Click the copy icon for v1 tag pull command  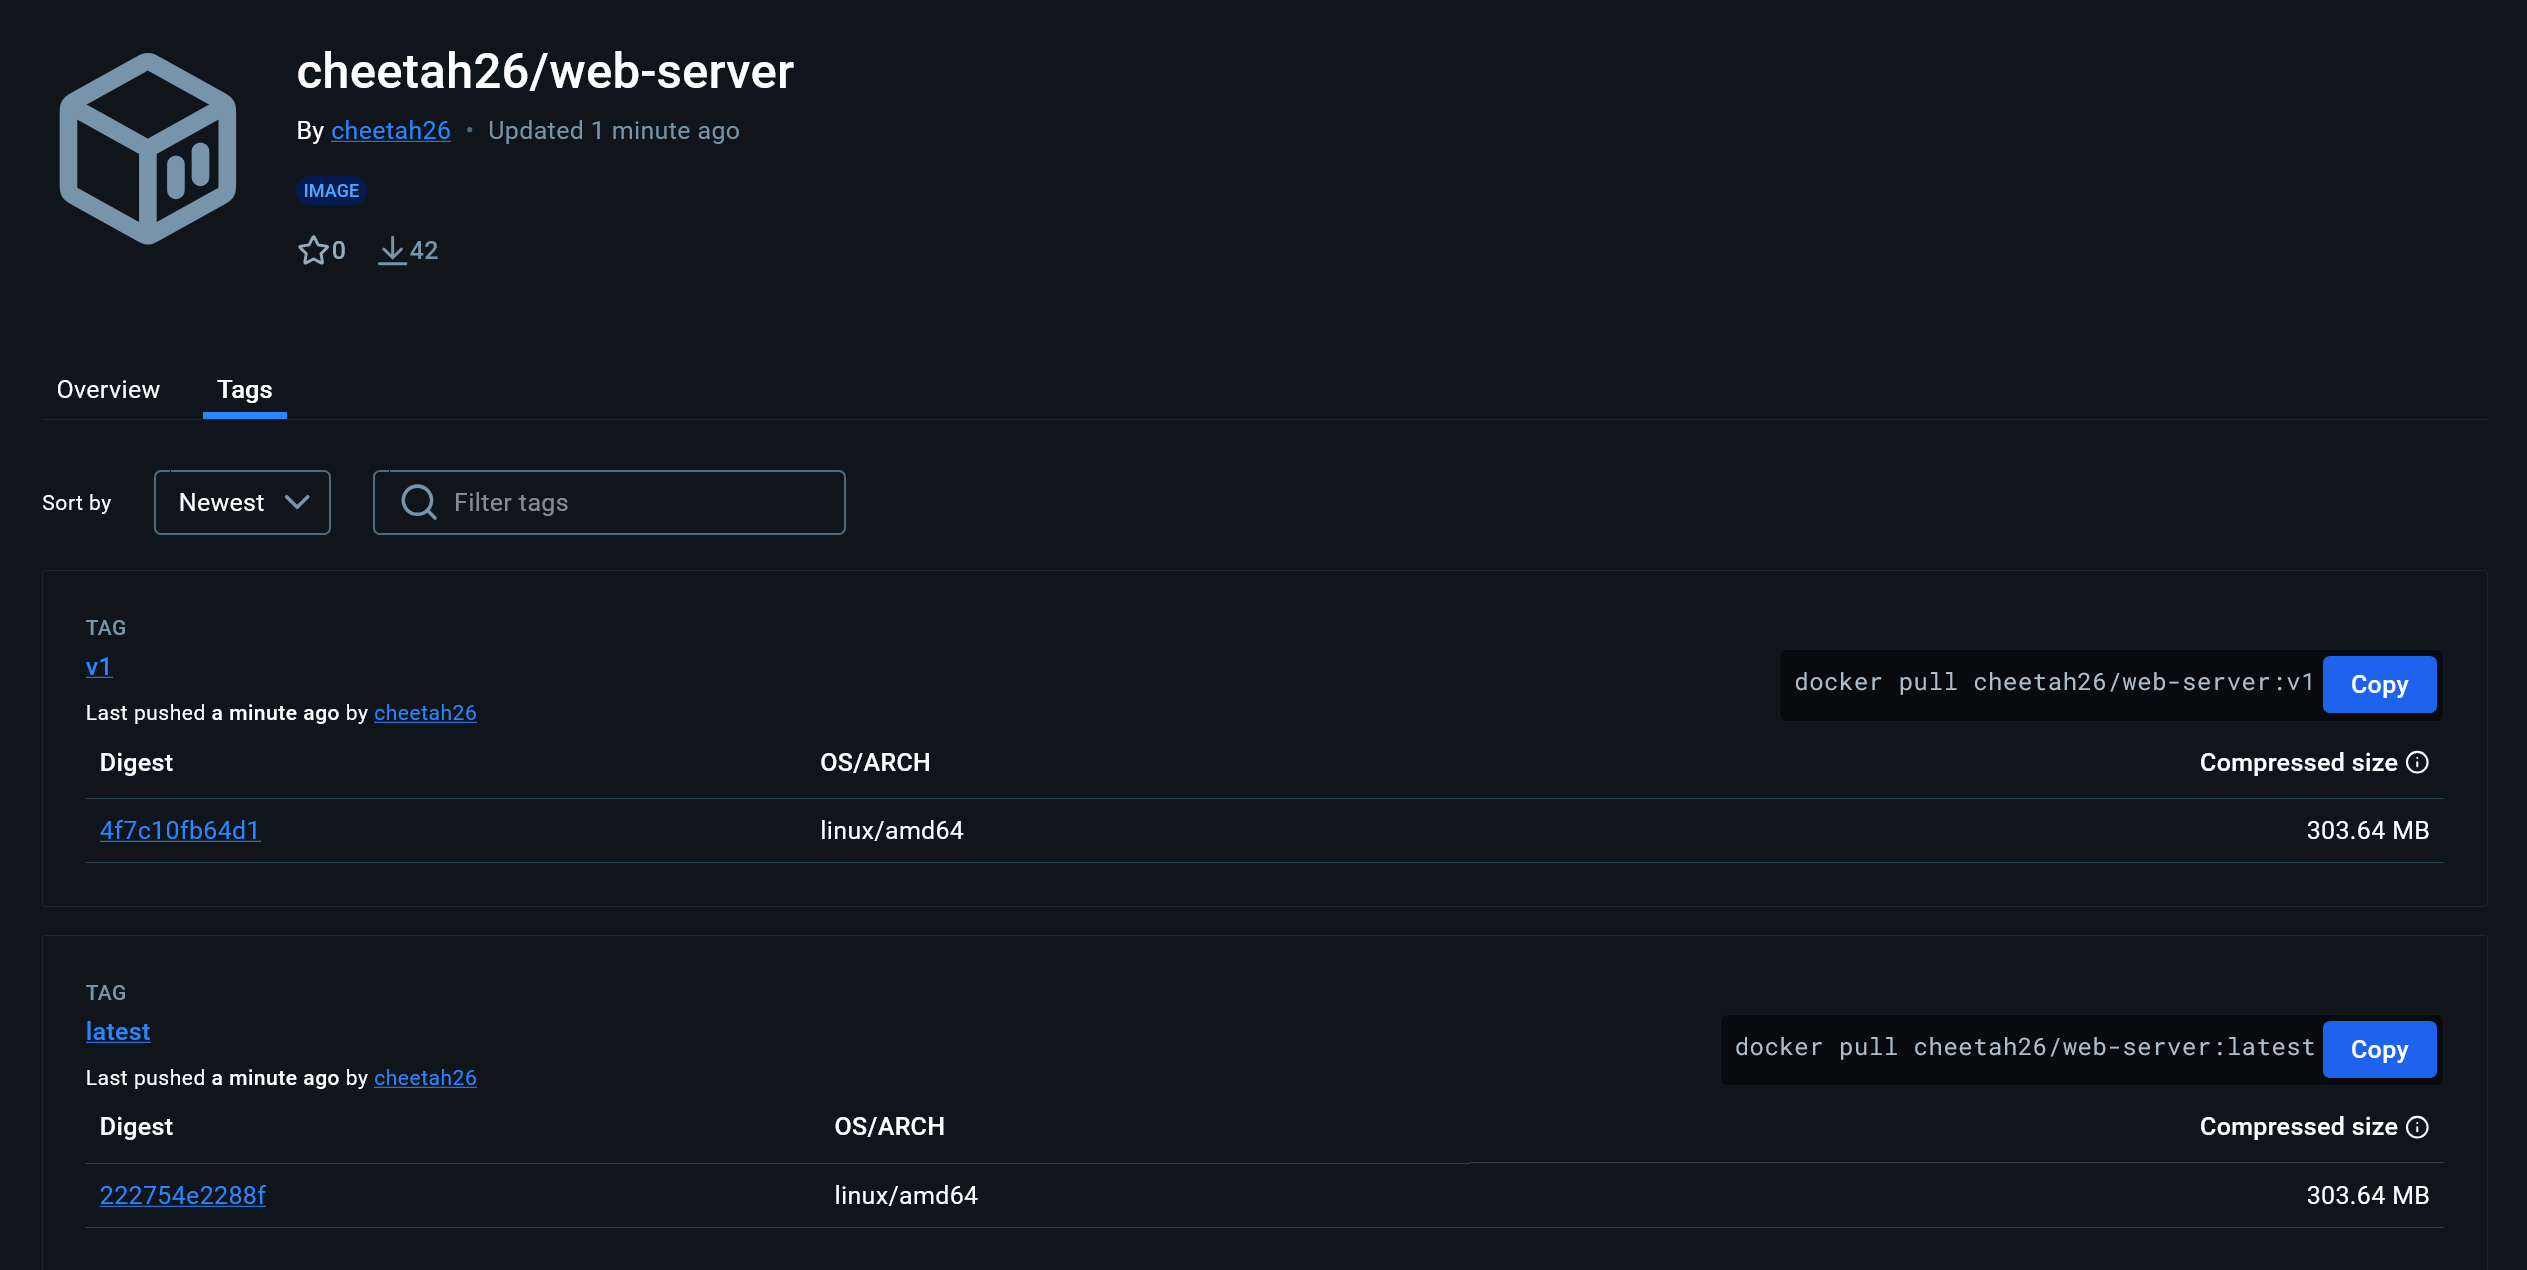(x=2380, y=684)
